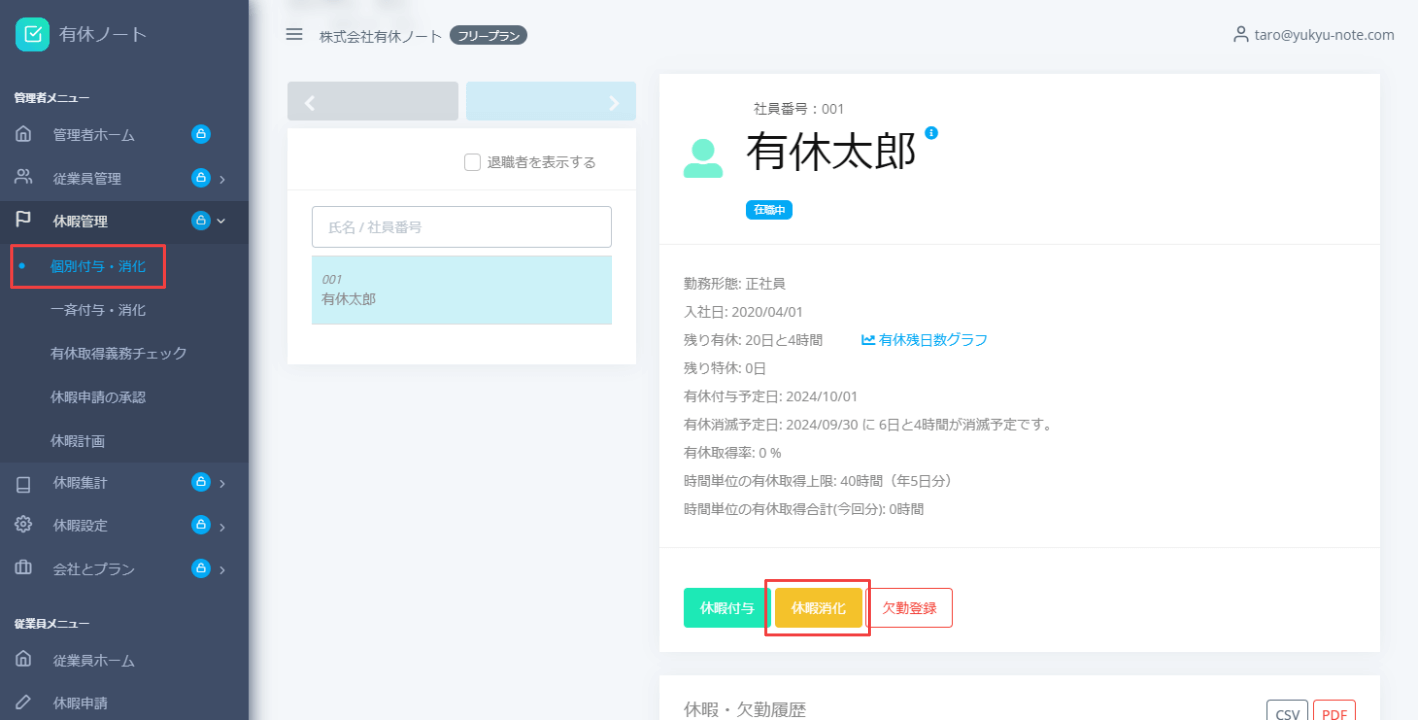This screenshot has height=720, width=1418.
Task: Click the CSV export button
Action: (1287, 711)
